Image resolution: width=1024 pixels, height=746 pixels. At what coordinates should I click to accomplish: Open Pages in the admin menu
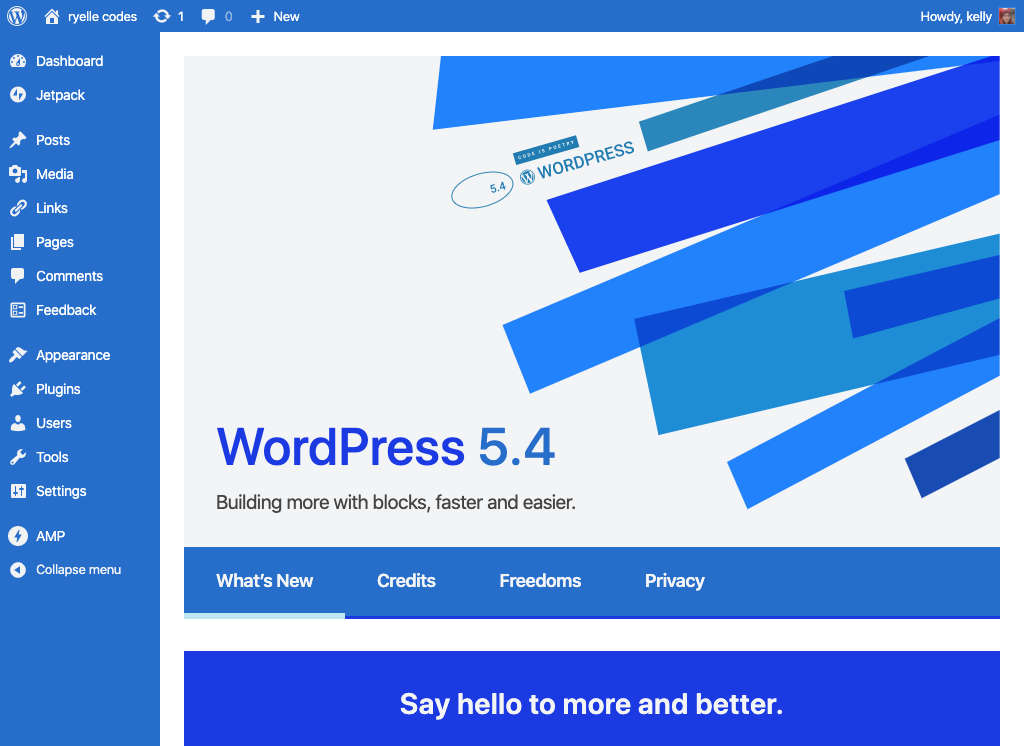click(55, 242)
